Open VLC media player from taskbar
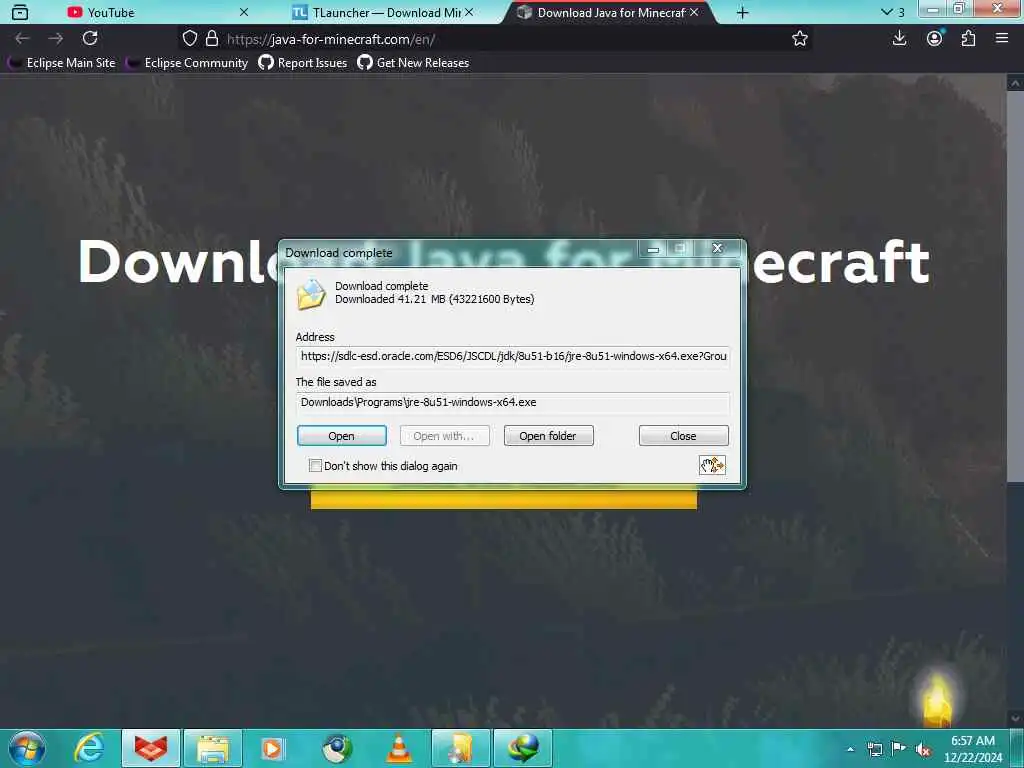The height and width of the screenshot is (768, 1024). (399, 748)
